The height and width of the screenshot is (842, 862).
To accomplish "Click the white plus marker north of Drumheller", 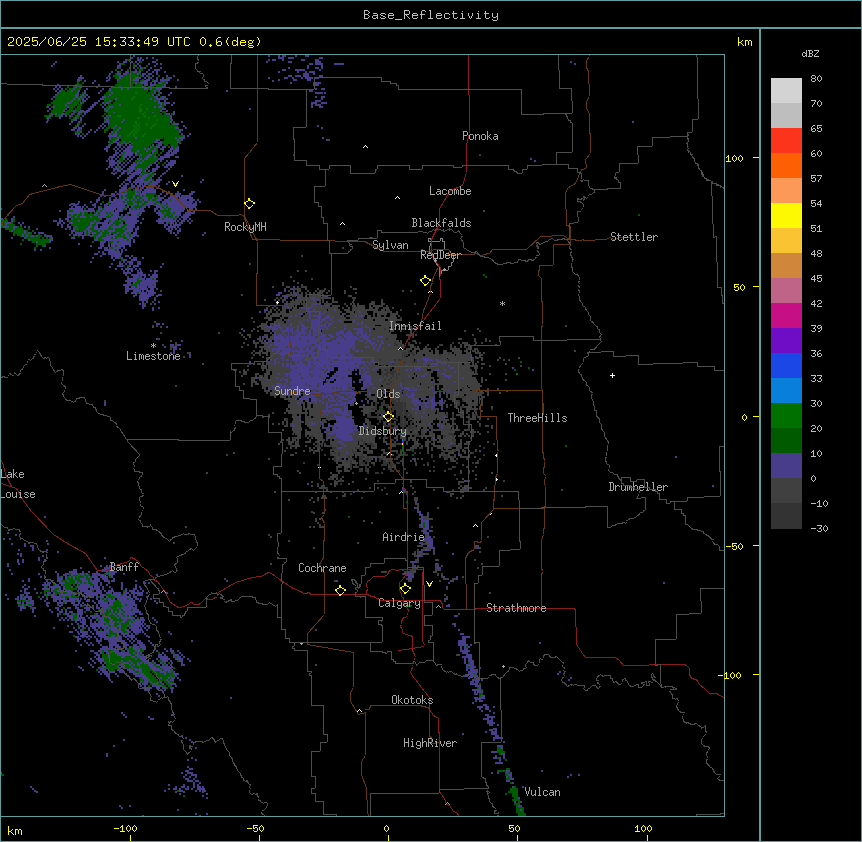I will 612,375.
